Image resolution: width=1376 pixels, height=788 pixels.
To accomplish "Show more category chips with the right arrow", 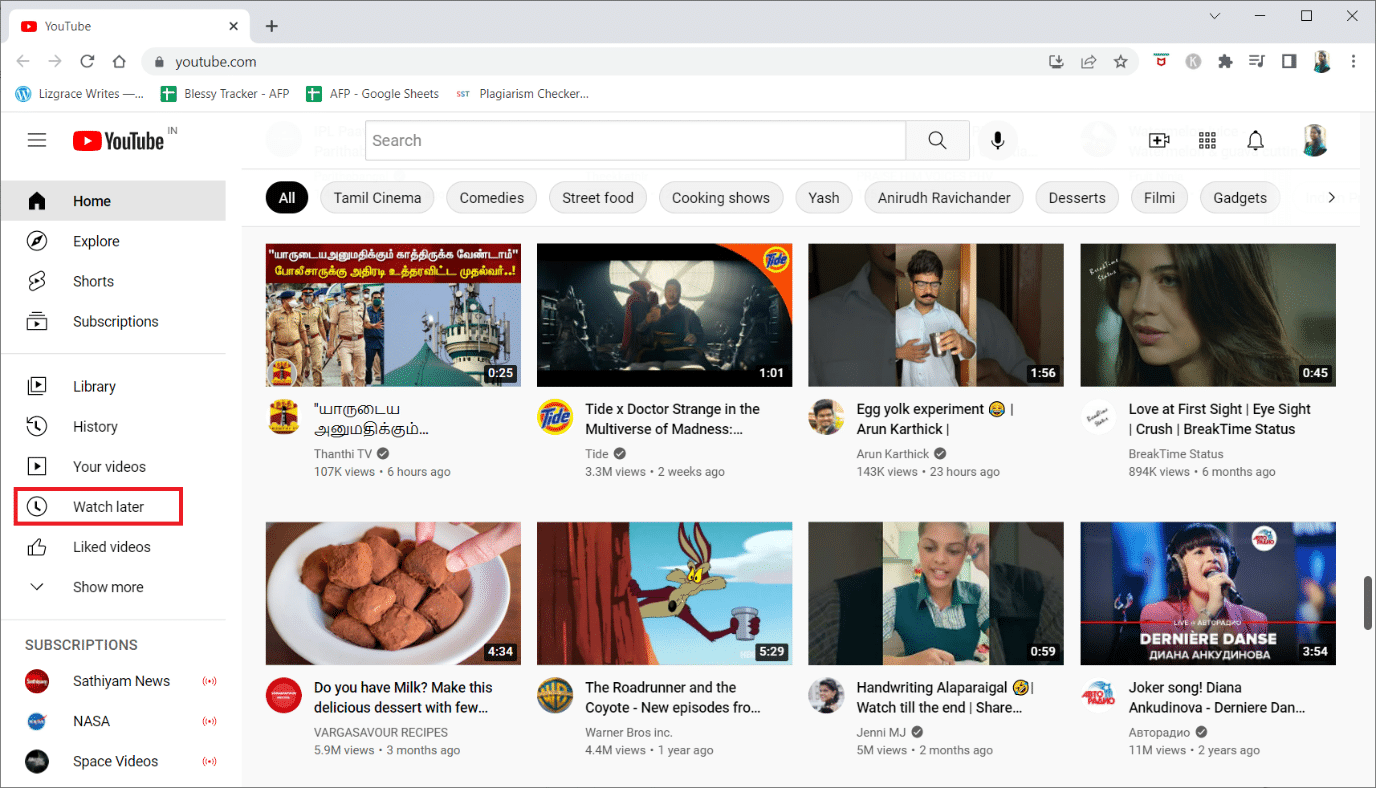I will 1331,198.
